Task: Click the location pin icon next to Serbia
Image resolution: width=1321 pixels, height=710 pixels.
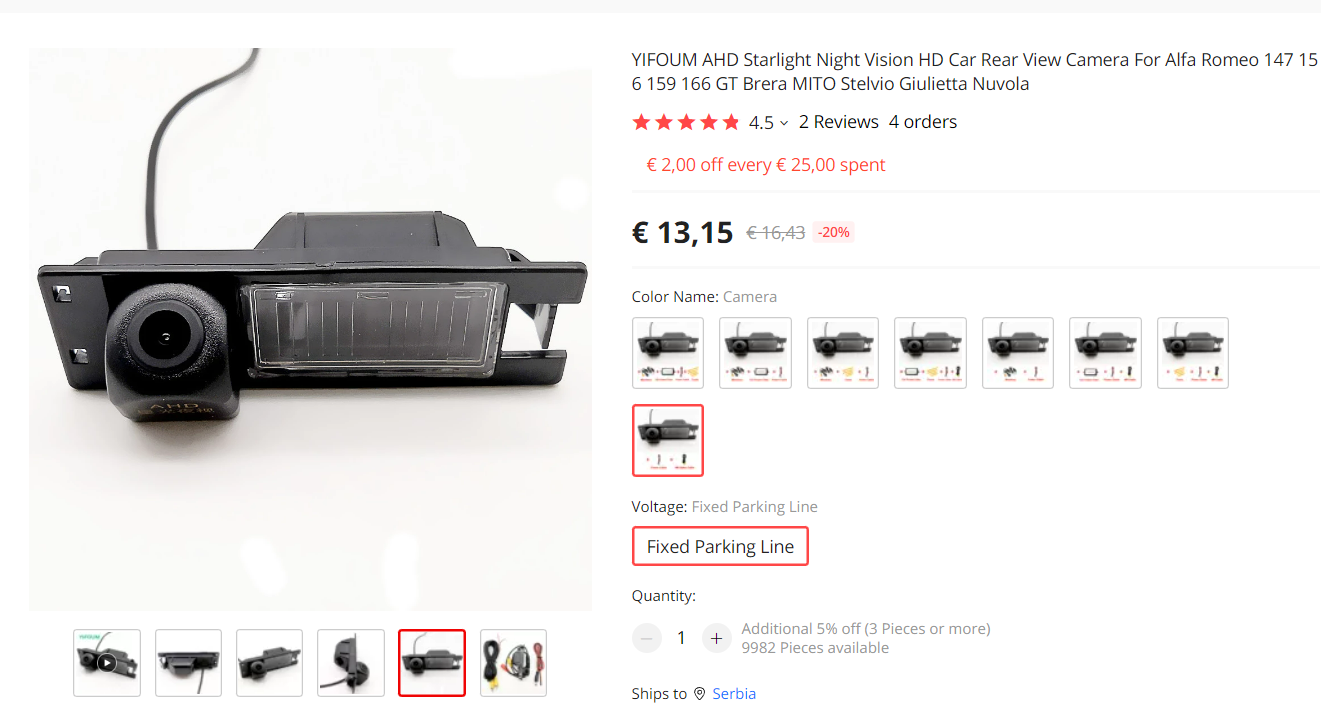Action: [699, 694]
